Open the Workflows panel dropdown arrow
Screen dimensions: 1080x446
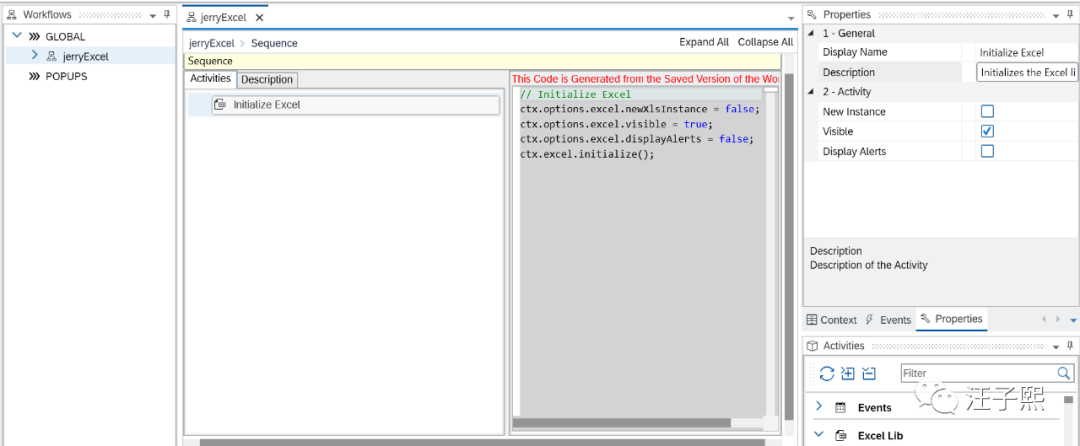[153, 15]
